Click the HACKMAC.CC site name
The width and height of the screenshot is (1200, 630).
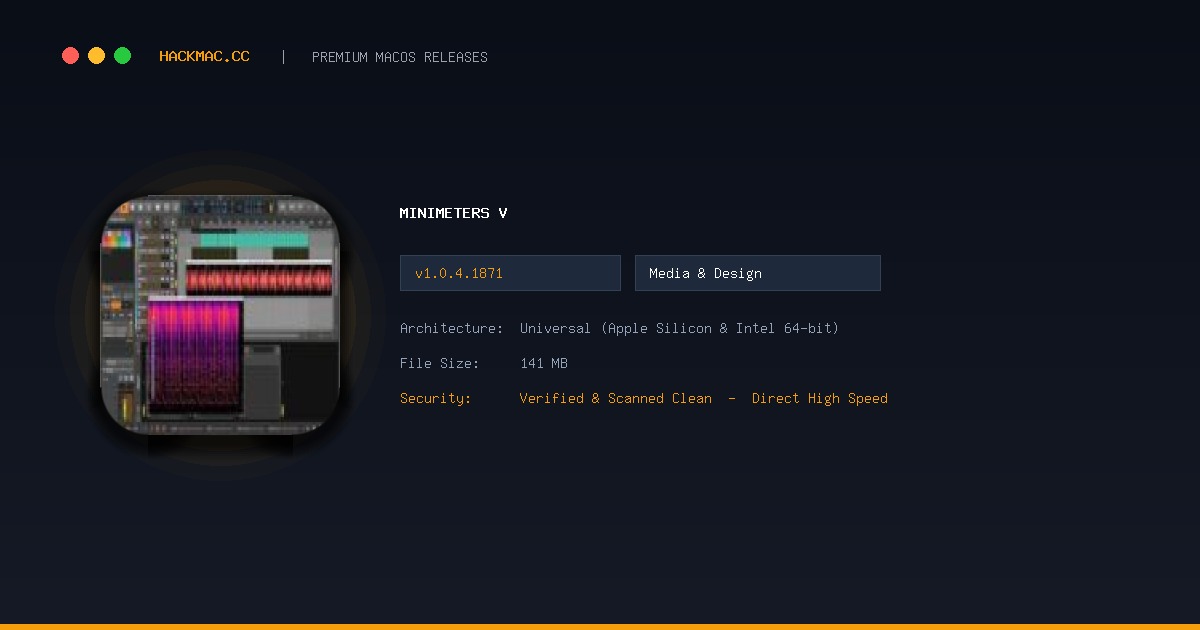tap(204, 57)
